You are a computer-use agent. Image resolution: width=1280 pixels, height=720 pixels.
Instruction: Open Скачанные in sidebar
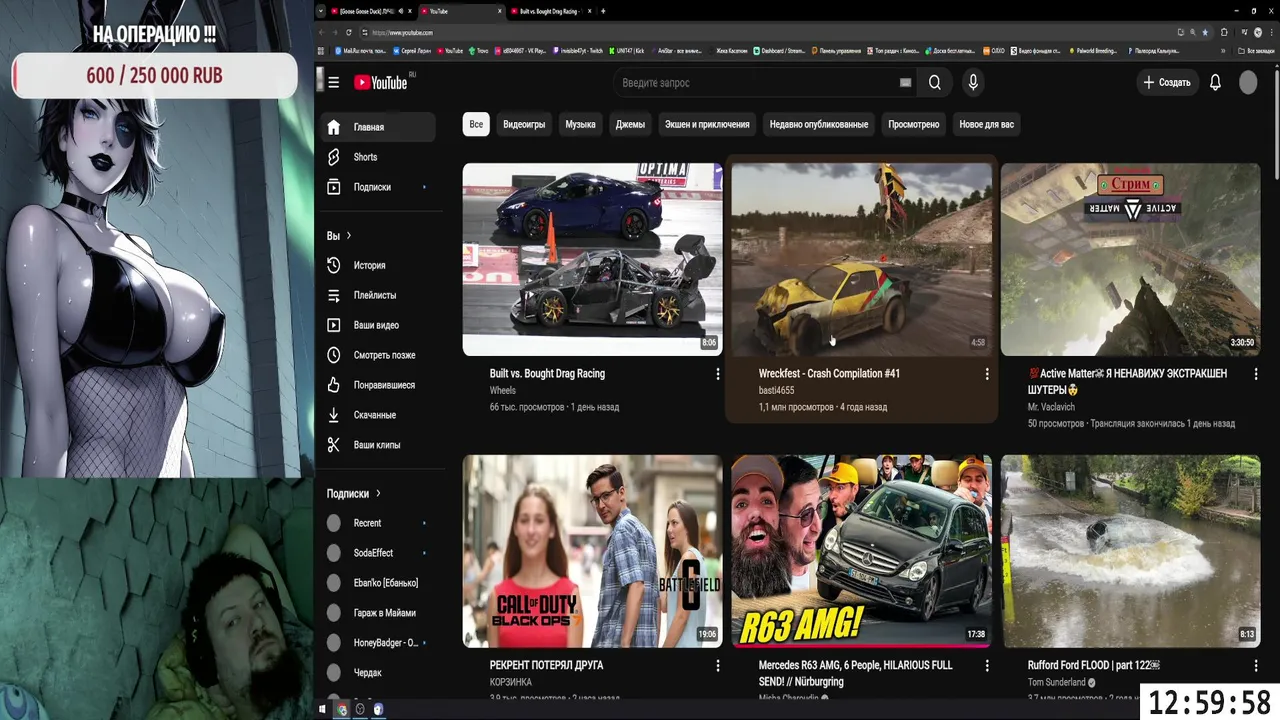(x=377, y=415)
